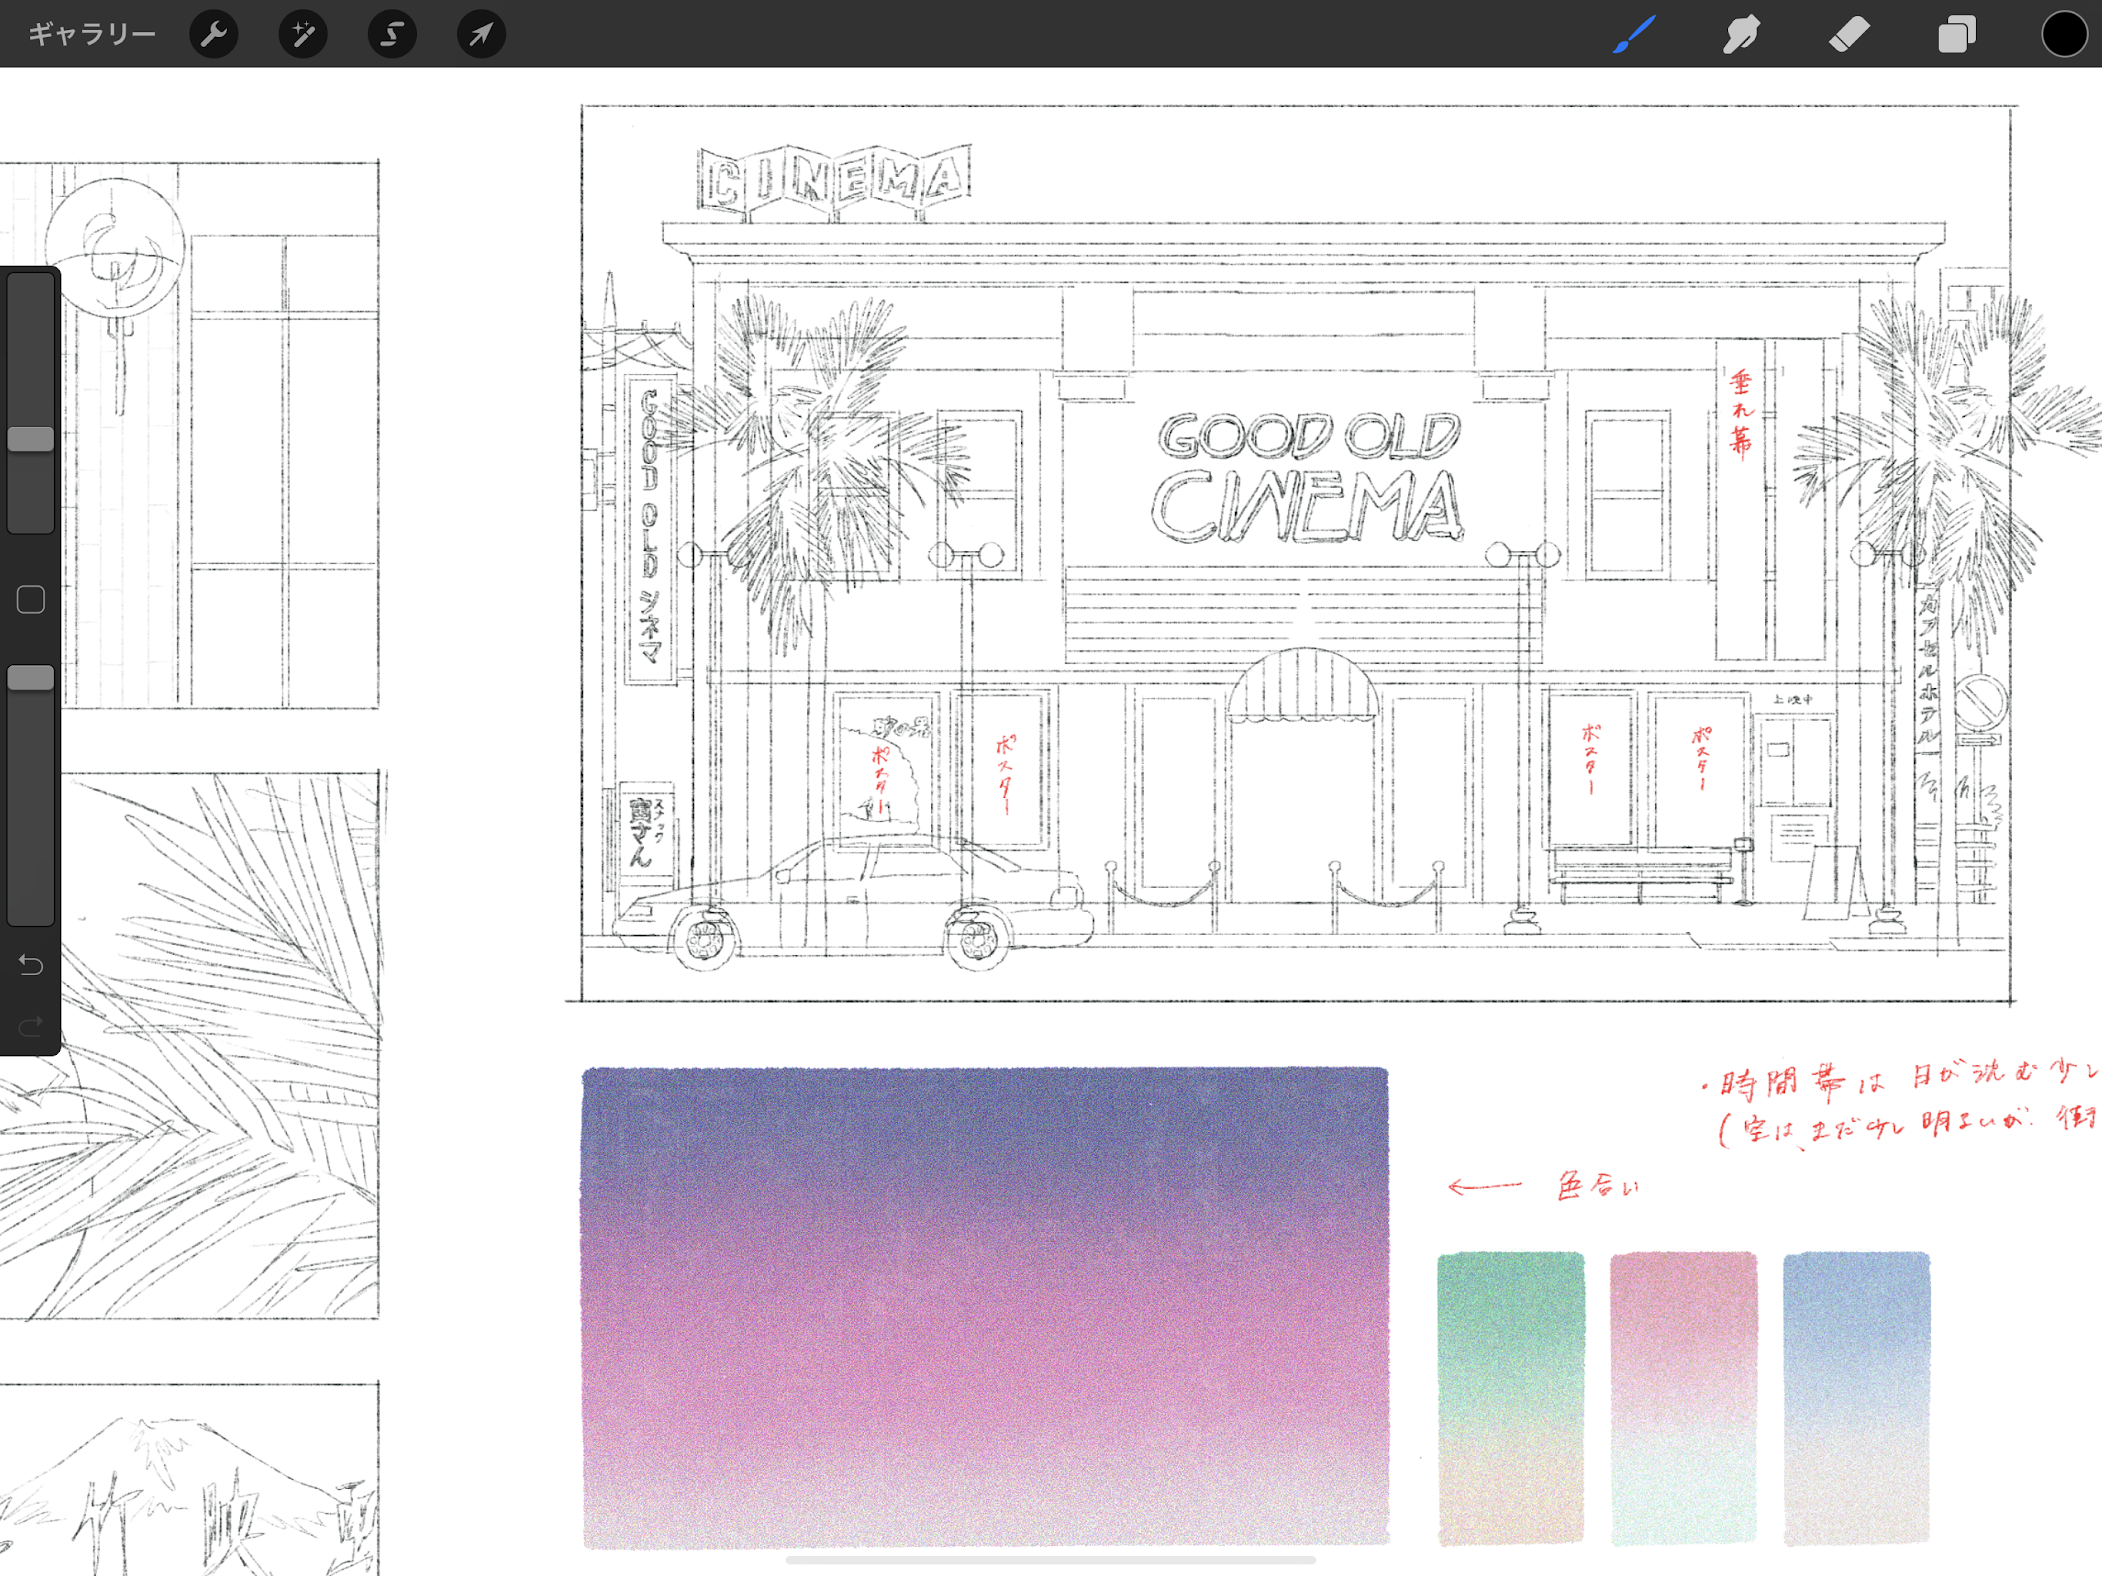The height and width of the screenshot is (1576, 2102).
Task: Open the Actions wrench menu
Action: coord(214,34)
